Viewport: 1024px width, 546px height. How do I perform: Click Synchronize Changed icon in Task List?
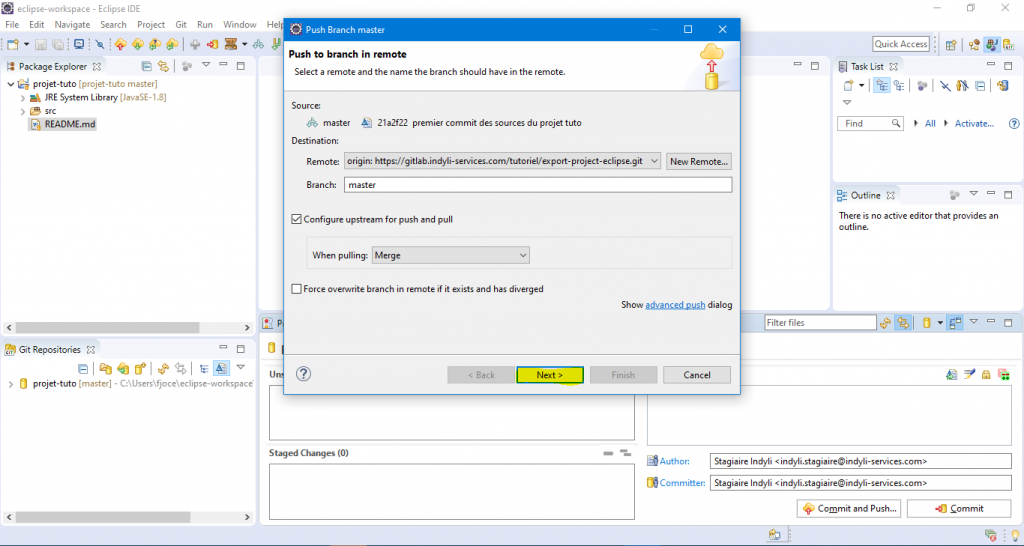[x=1002, y=86]
